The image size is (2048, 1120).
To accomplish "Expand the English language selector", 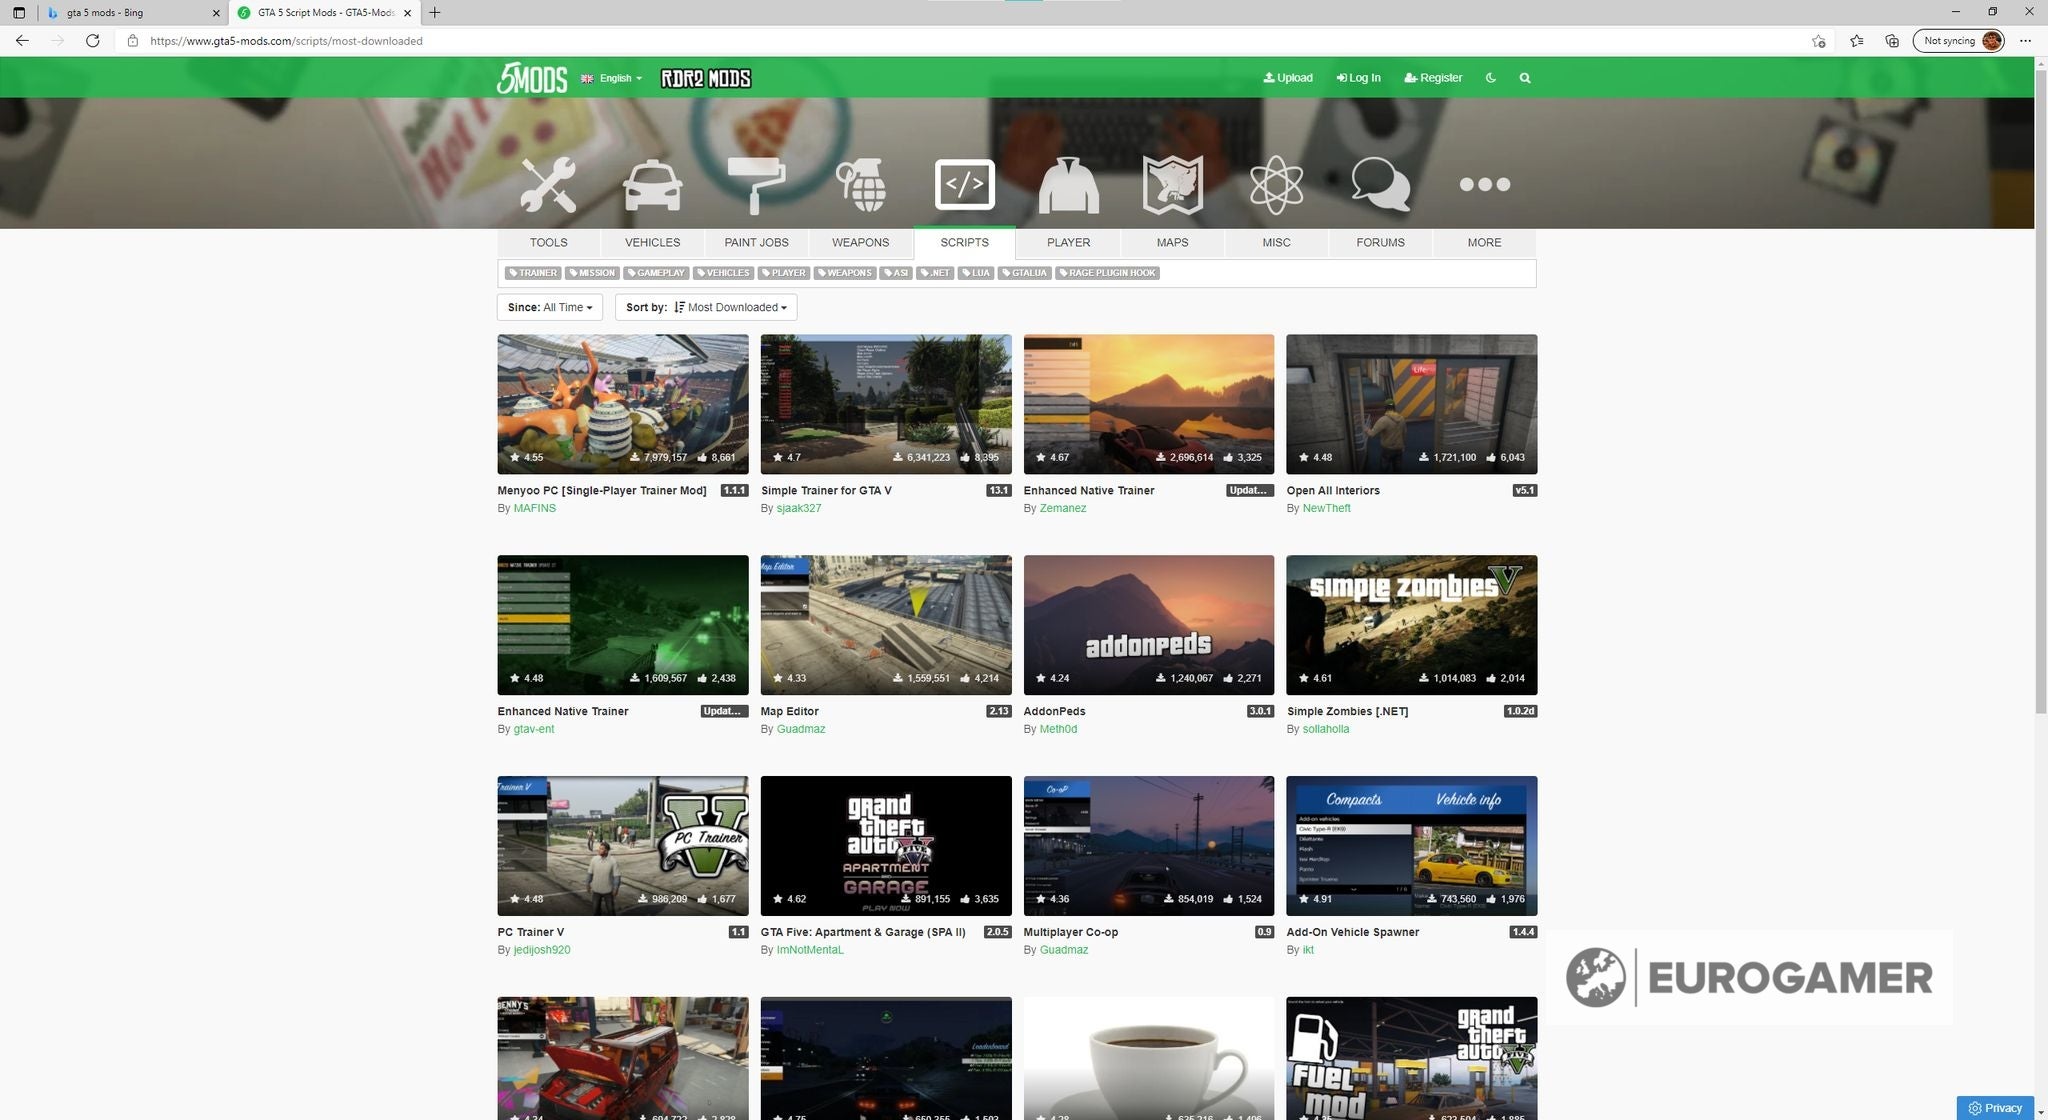I will tap(611, 78).
